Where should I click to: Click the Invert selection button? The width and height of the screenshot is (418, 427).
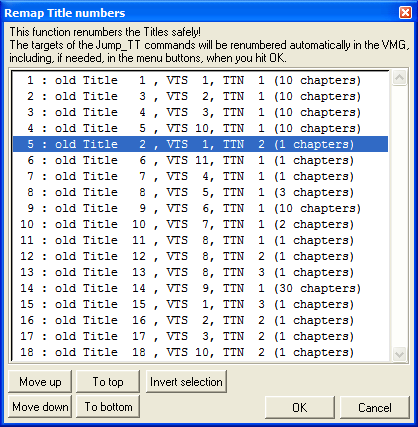tap(186, 381)
